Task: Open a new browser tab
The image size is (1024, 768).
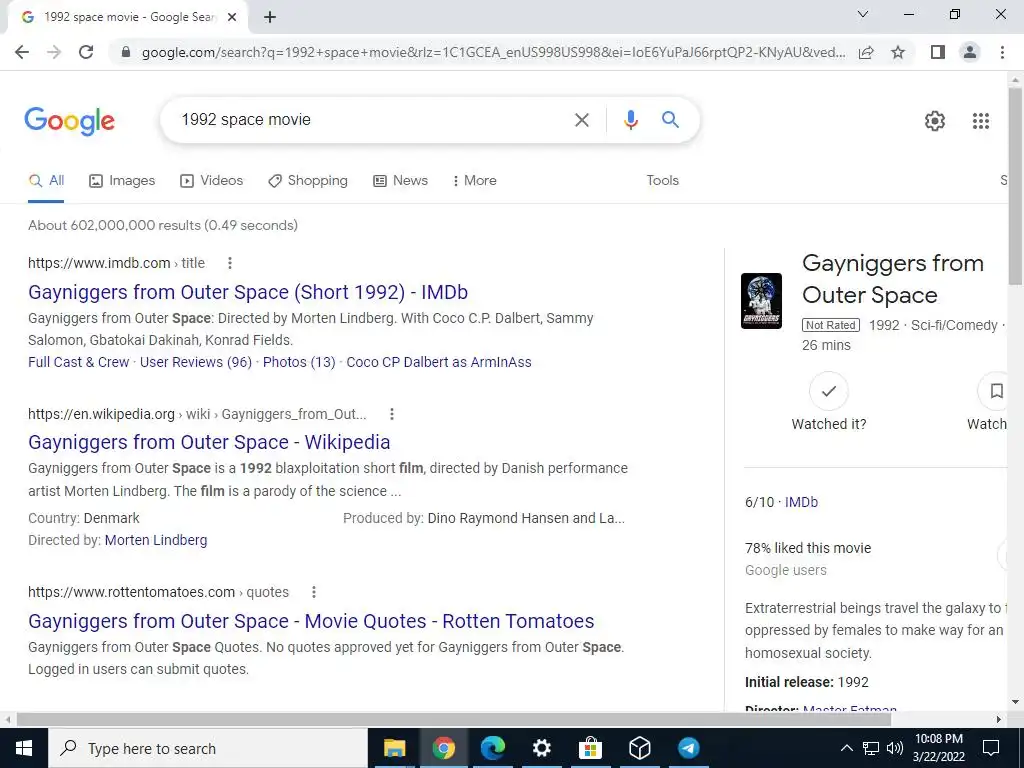Action: (x=270, y=18)
